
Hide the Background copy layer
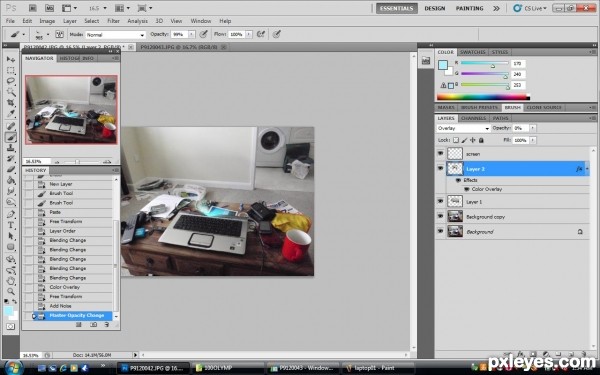(x=440, y=216)
